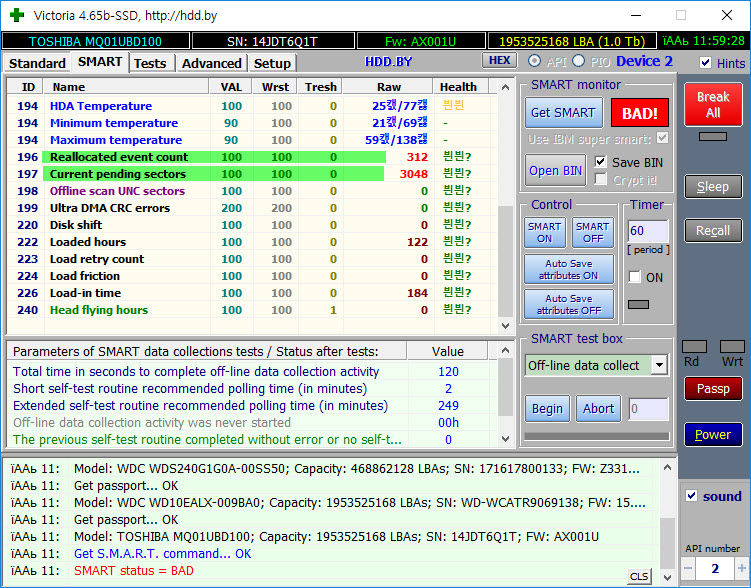Click the Open BIN button
The height and width of the screenshot is (588, 751).
pyautogui.click(x=555, y=170)
